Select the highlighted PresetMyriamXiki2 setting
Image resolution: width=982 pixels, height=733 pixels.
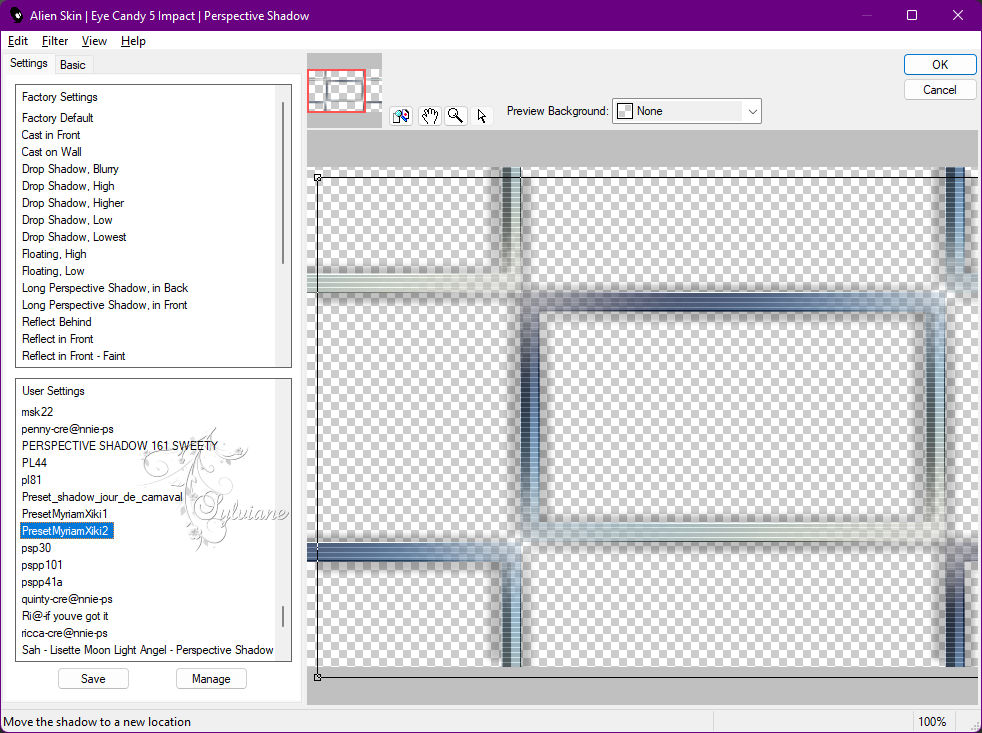pyautogui.click(x=65, y=531)
